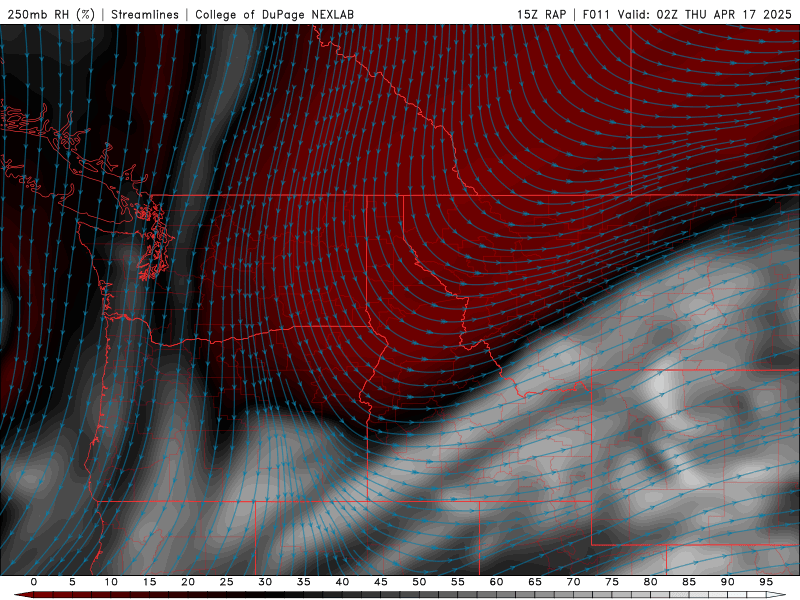
Task: Click the '90' color scale label
Action: 727,582
